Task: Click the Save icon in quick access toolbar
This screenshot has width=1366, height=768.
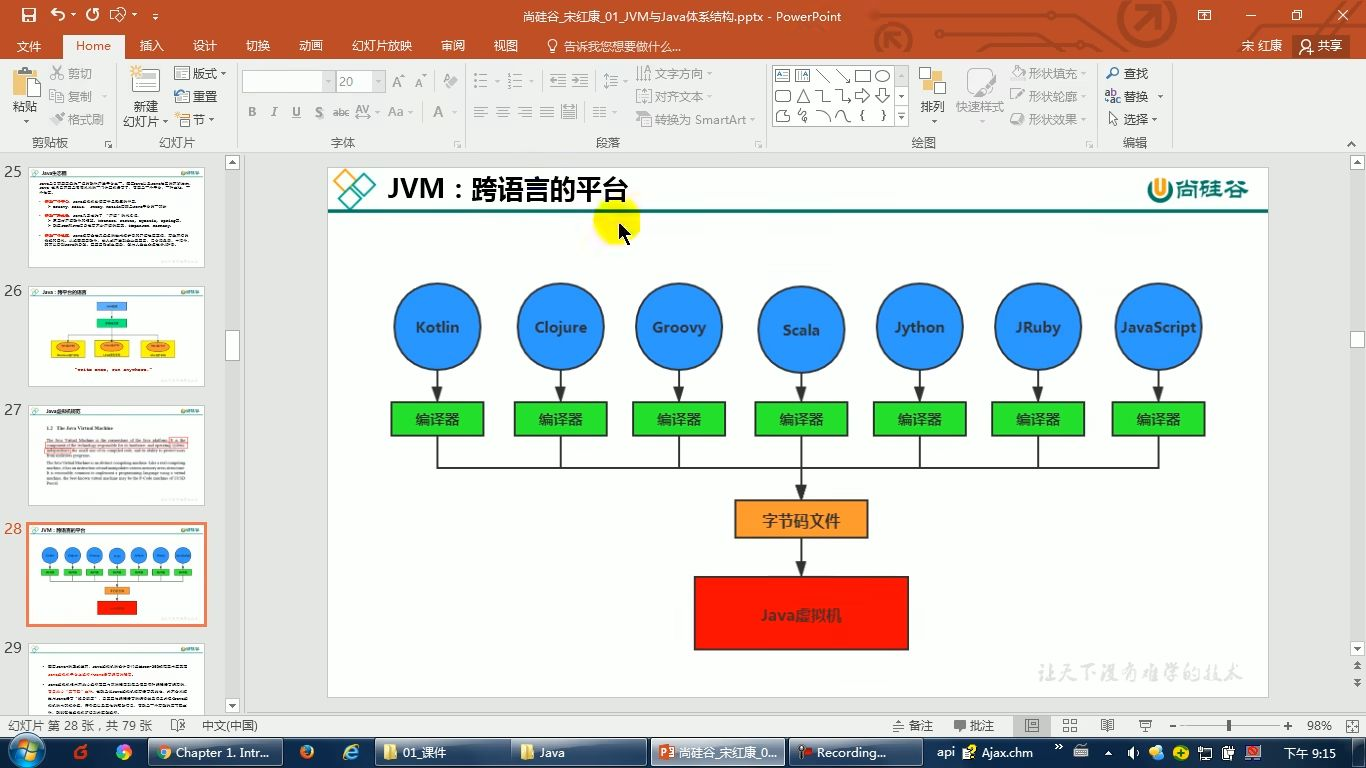Action: click(28, 15)
